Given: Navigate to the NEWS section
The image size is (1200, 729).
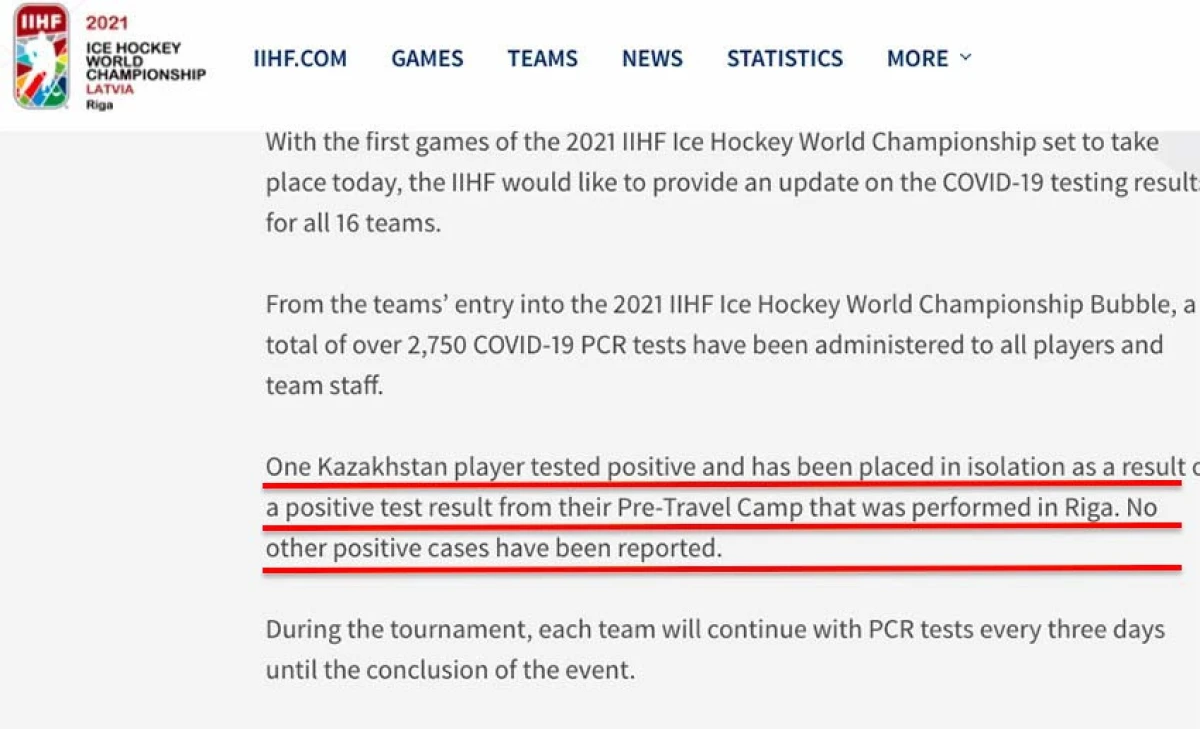Looking at the screenshot, I should tap(652, 59).
